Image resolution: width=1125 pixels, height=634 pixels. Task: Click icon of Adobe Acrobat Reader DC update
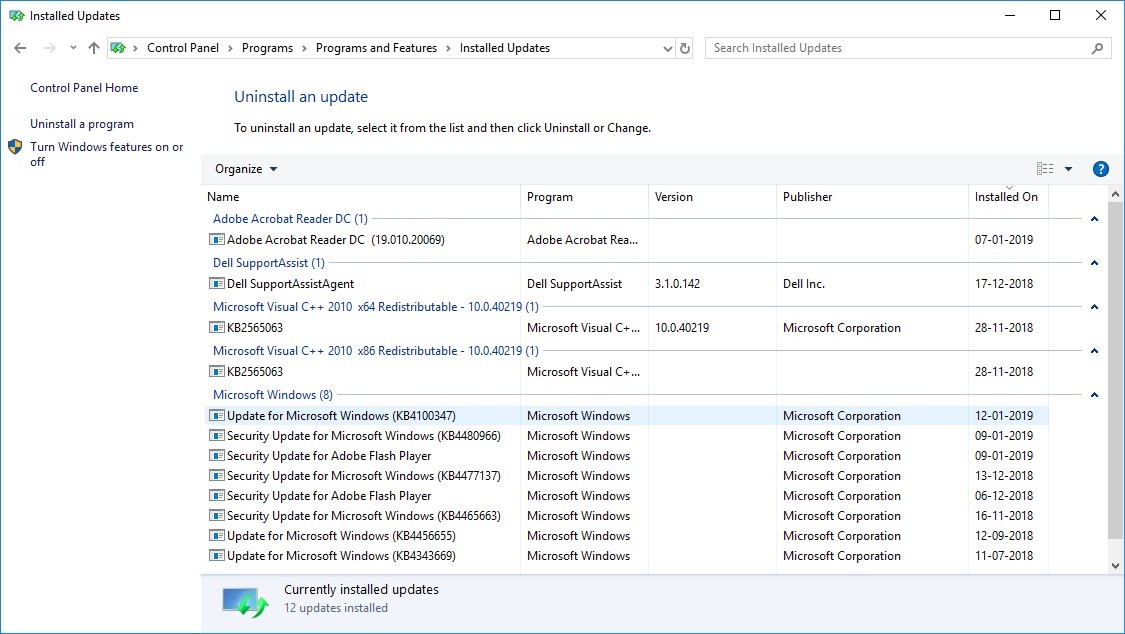coord(217,240)
